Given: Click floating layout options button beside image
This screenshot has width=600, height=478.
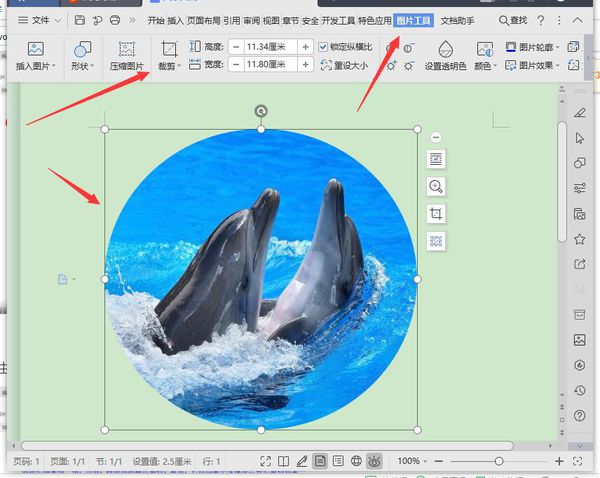Looking at the screenshot, I should click(436, 159).
